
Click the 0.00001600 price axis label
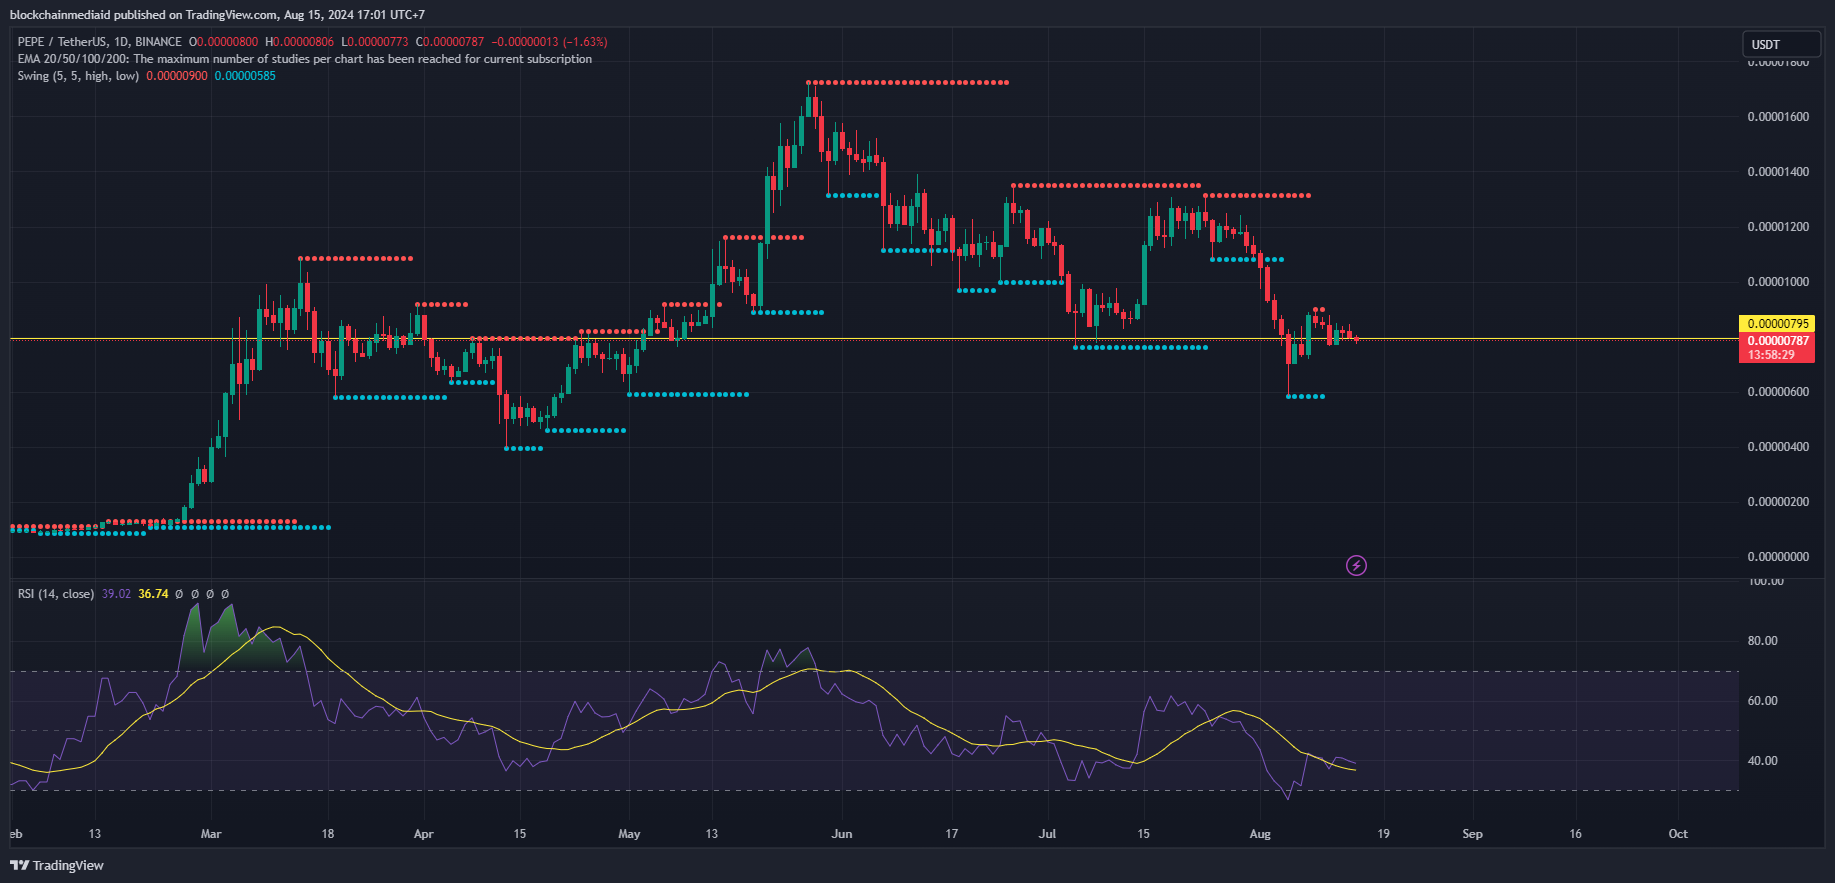coord(1778,117)
